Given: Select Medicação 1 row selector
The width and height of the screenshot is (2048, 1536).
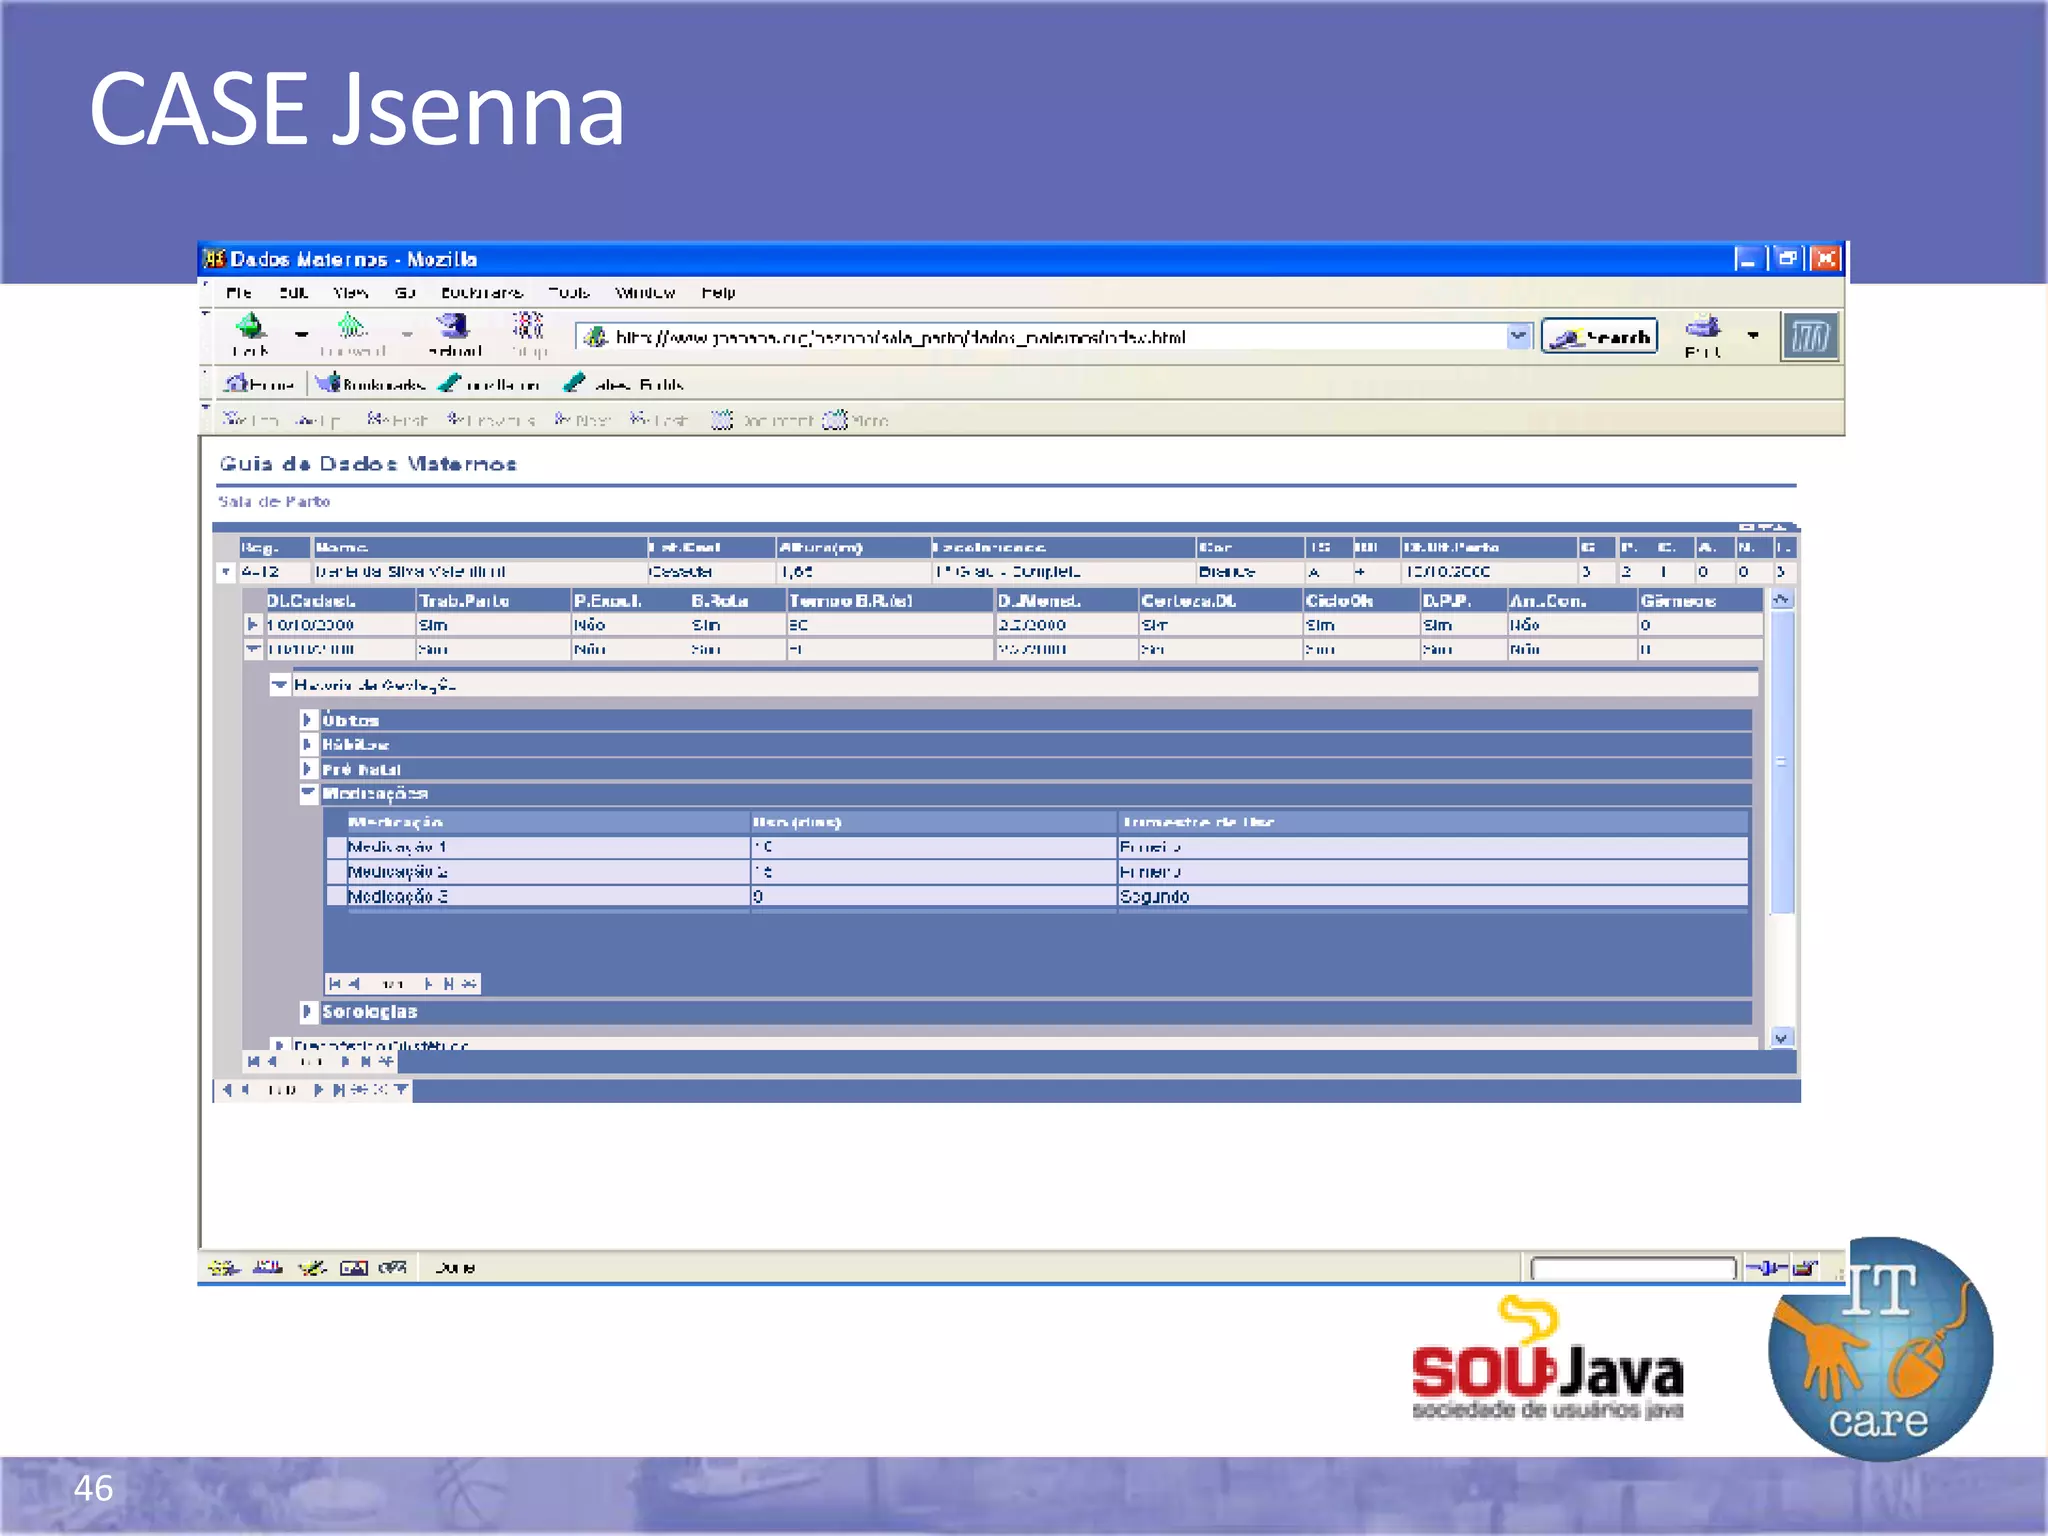Looking at the screenshot, I should pyautogui.click(x=336, y=847).
